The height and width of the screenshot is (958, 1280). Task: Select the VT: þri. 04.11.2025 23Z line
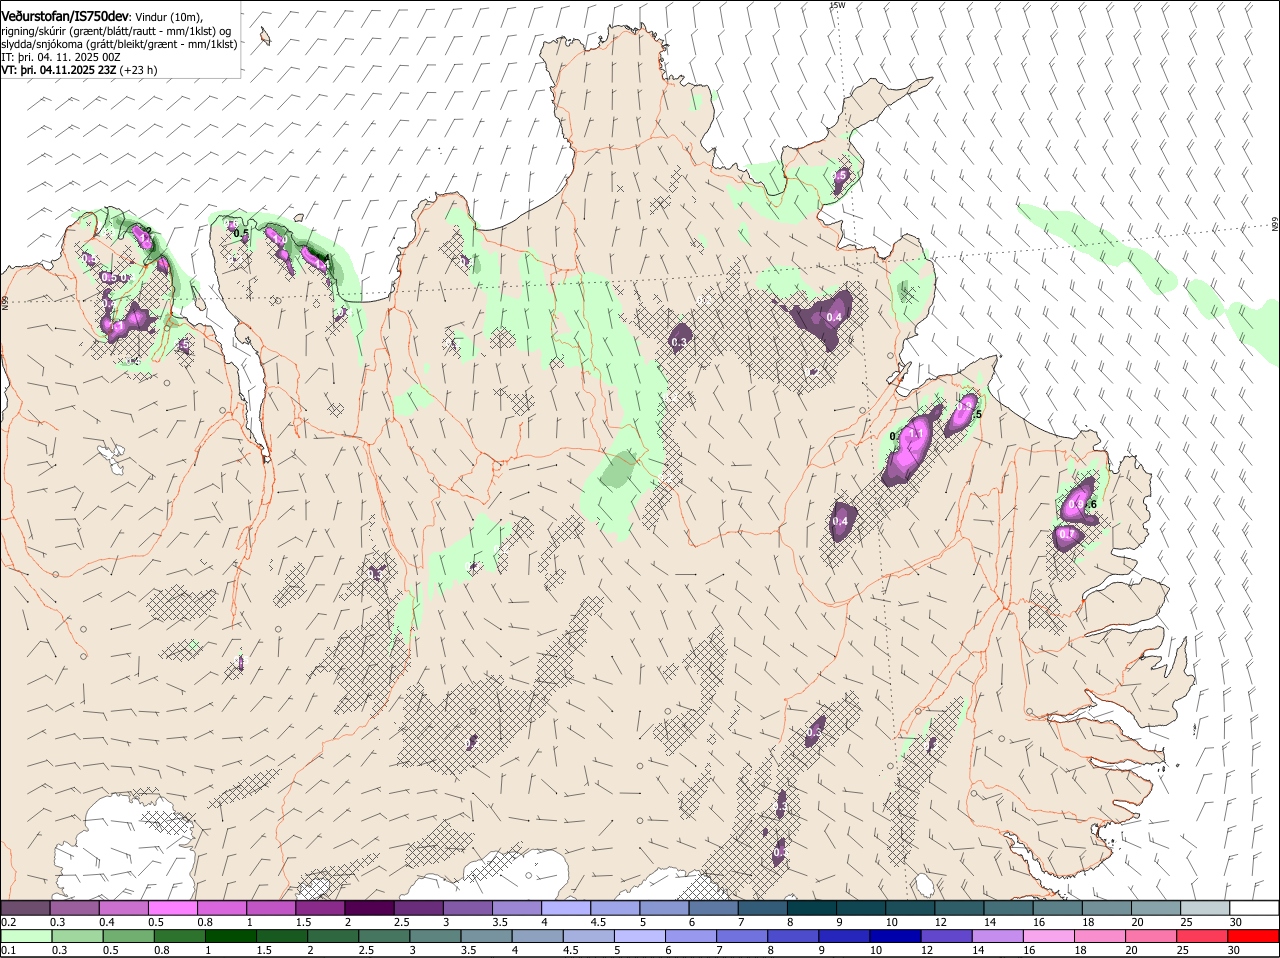79,70
